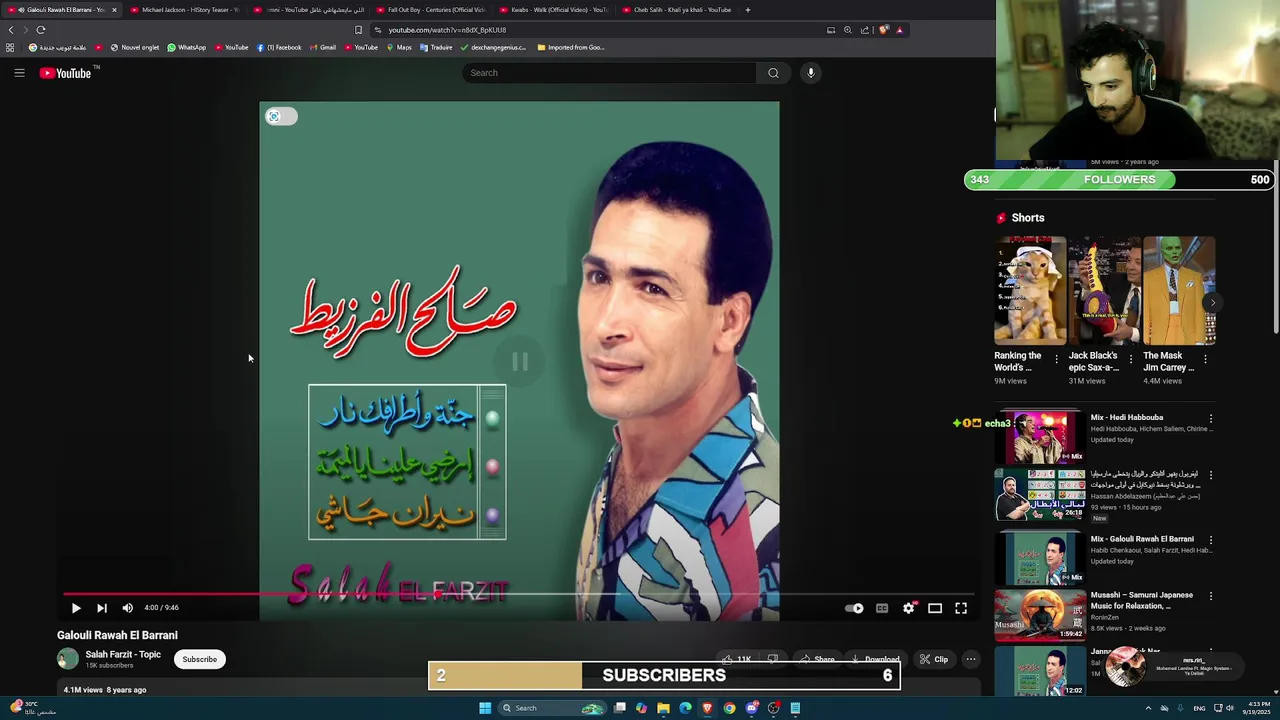Go to the YouTube home logo

pos(65,73)
